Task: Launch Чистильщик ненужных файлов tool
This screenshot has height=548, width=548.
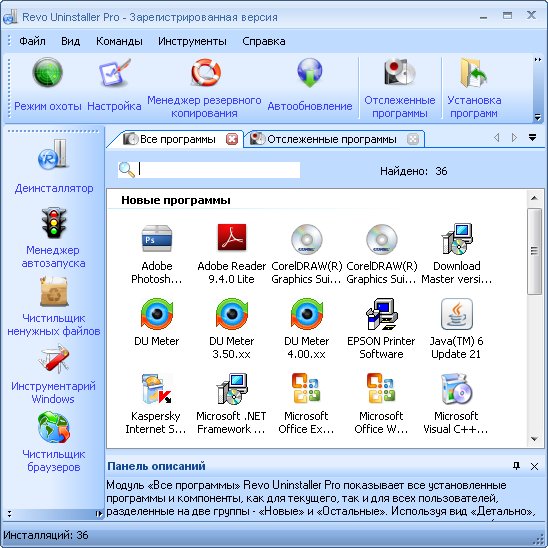Action: [53, 306]
